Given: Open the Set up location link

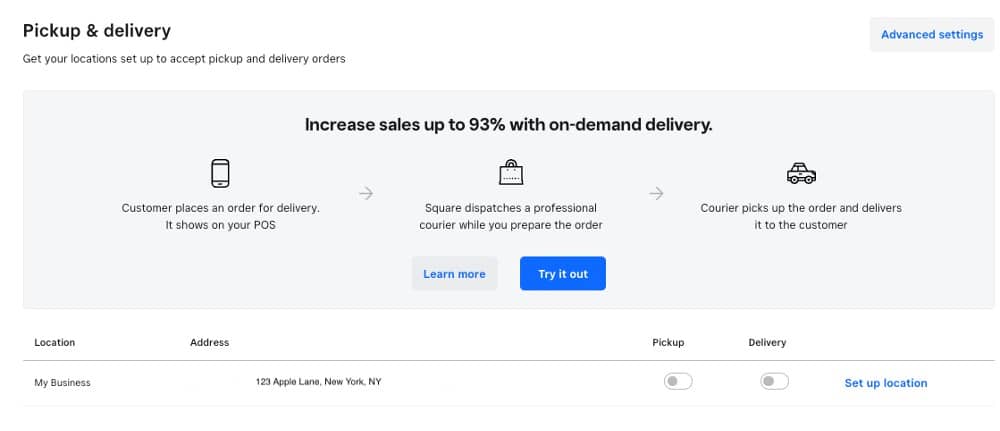Looking at the screenshot, I should [886, 383].
